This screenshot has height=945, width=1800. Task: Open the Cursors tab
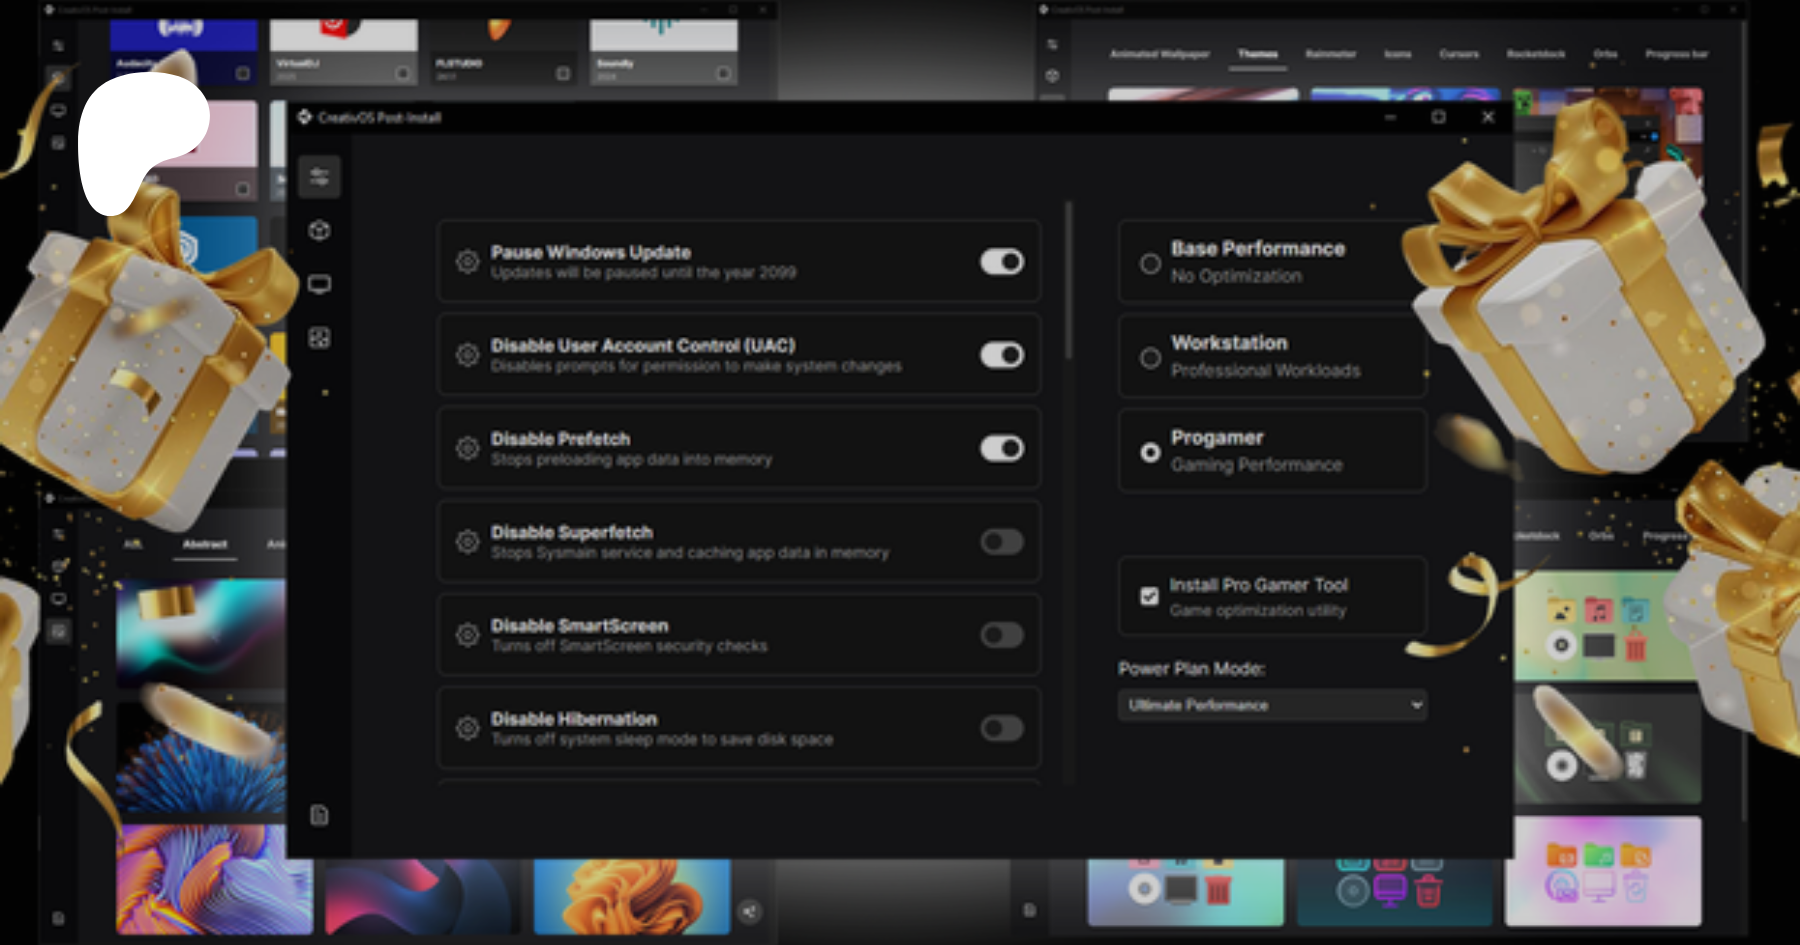[1458, 54]
